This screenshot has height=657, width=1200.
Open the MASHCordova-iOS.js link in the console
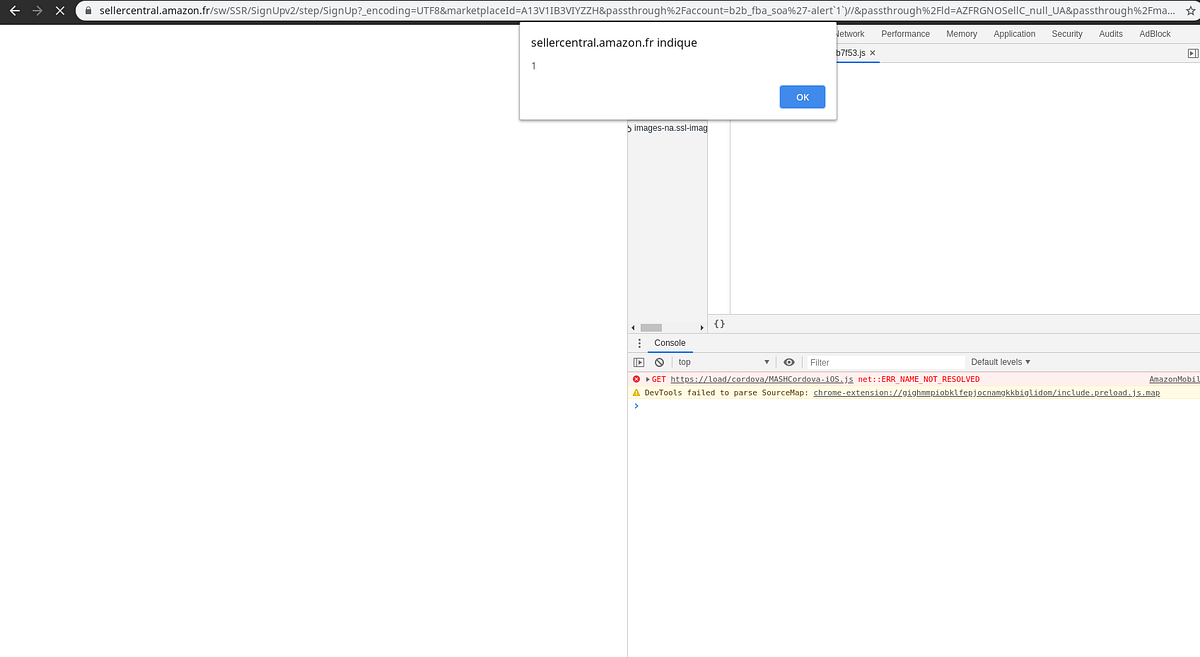(x=760, y=379)
